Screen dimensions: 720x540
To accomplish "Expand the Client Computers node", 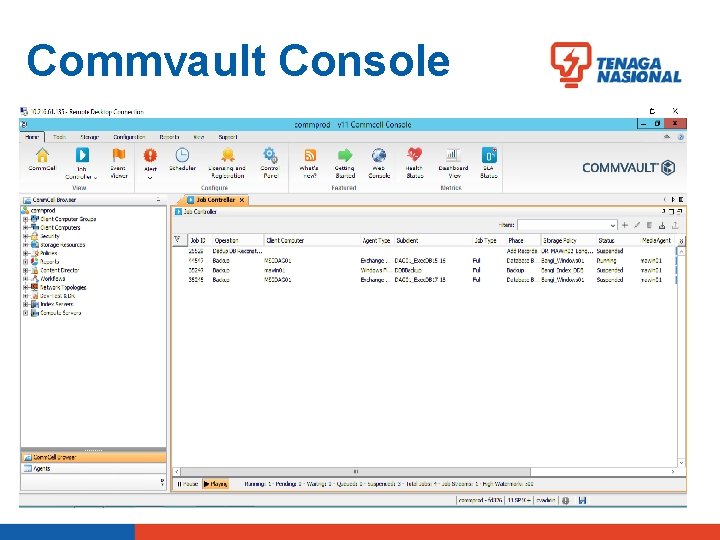I will click(26, 228).
